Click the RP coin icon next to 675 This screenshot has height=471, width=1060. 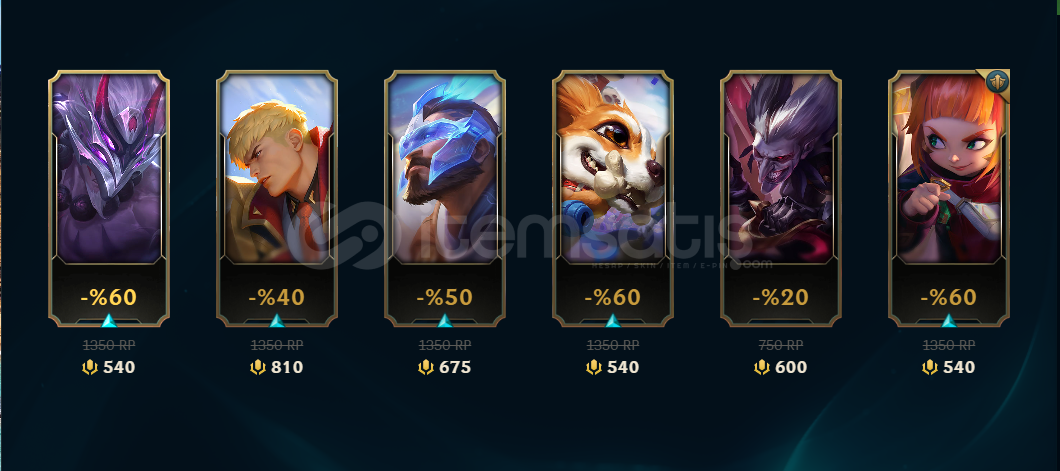425,368
